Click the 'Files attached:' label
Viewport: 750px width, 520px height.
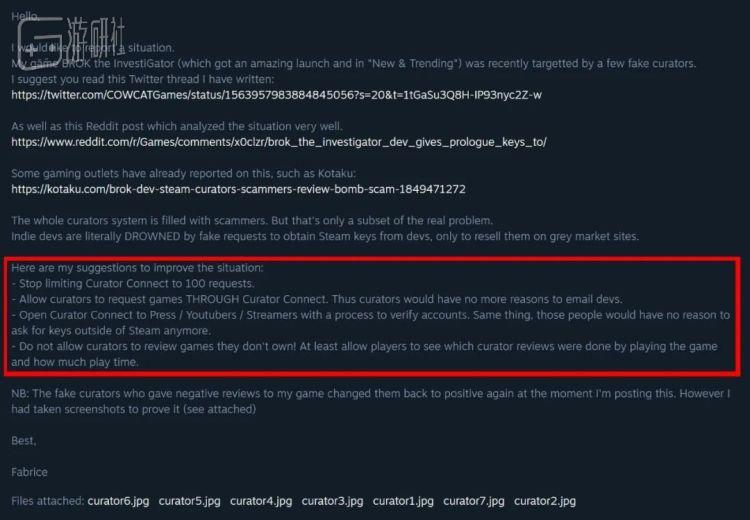[x=48, y=501]
